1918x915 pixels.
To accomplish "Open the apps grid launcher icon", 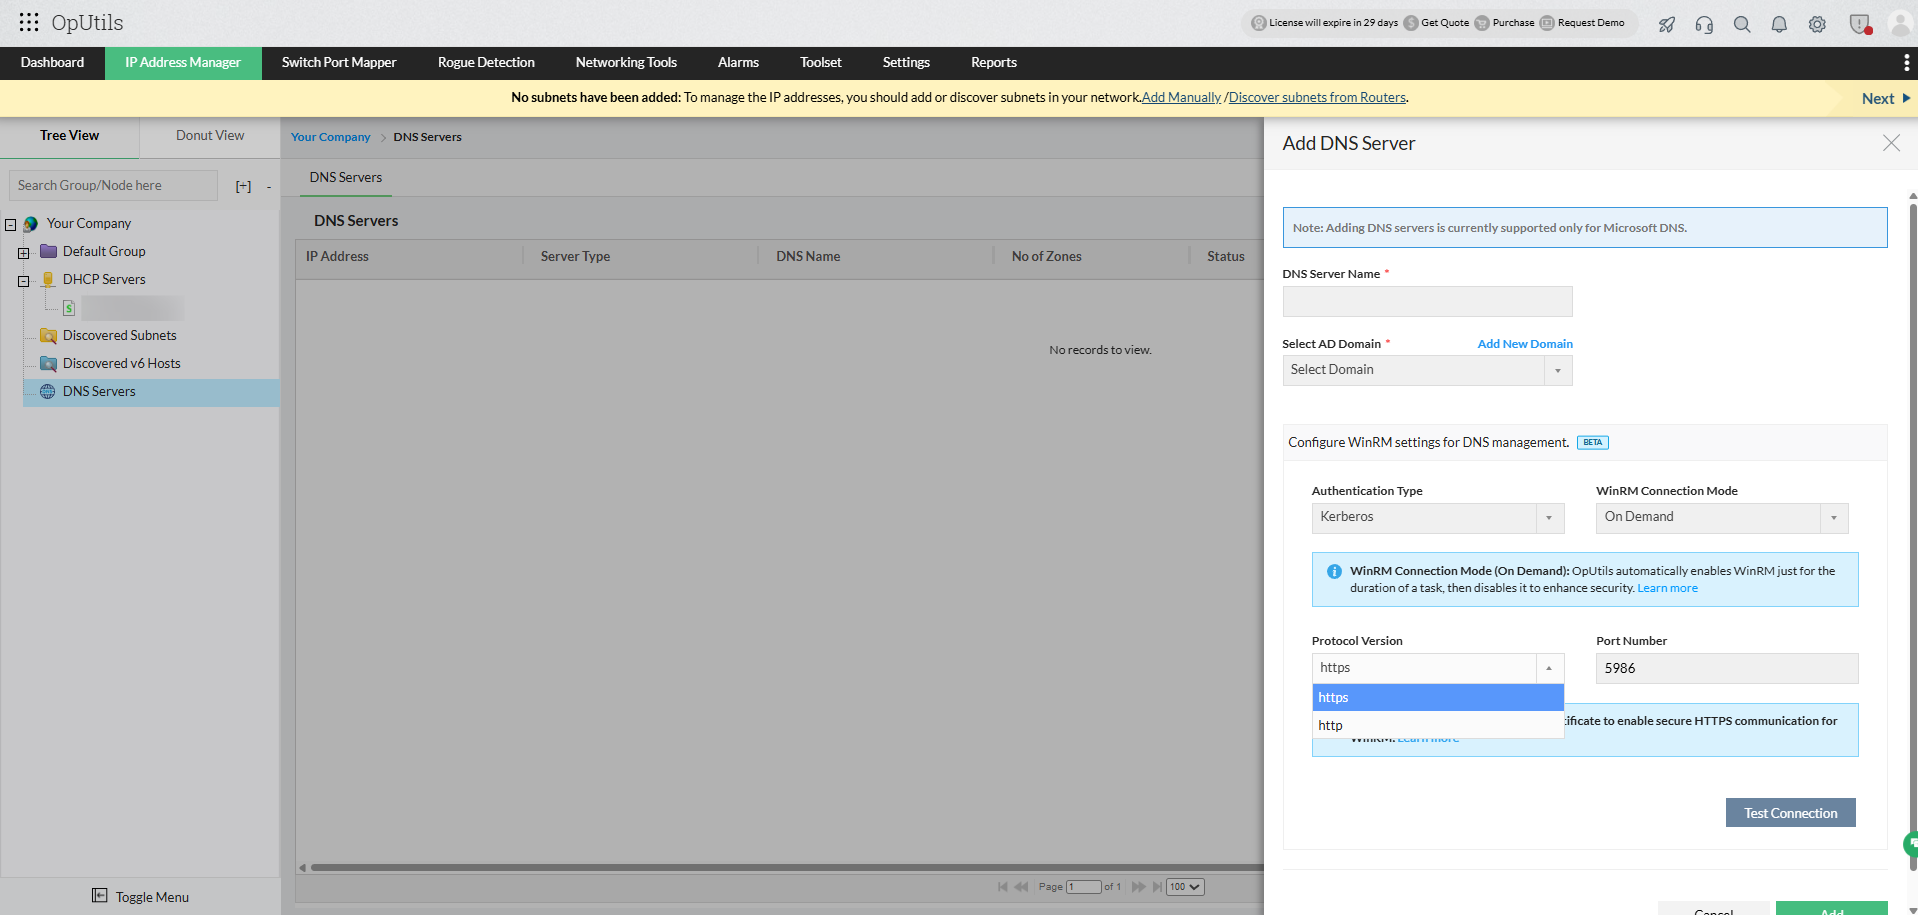I will (29, 22).
